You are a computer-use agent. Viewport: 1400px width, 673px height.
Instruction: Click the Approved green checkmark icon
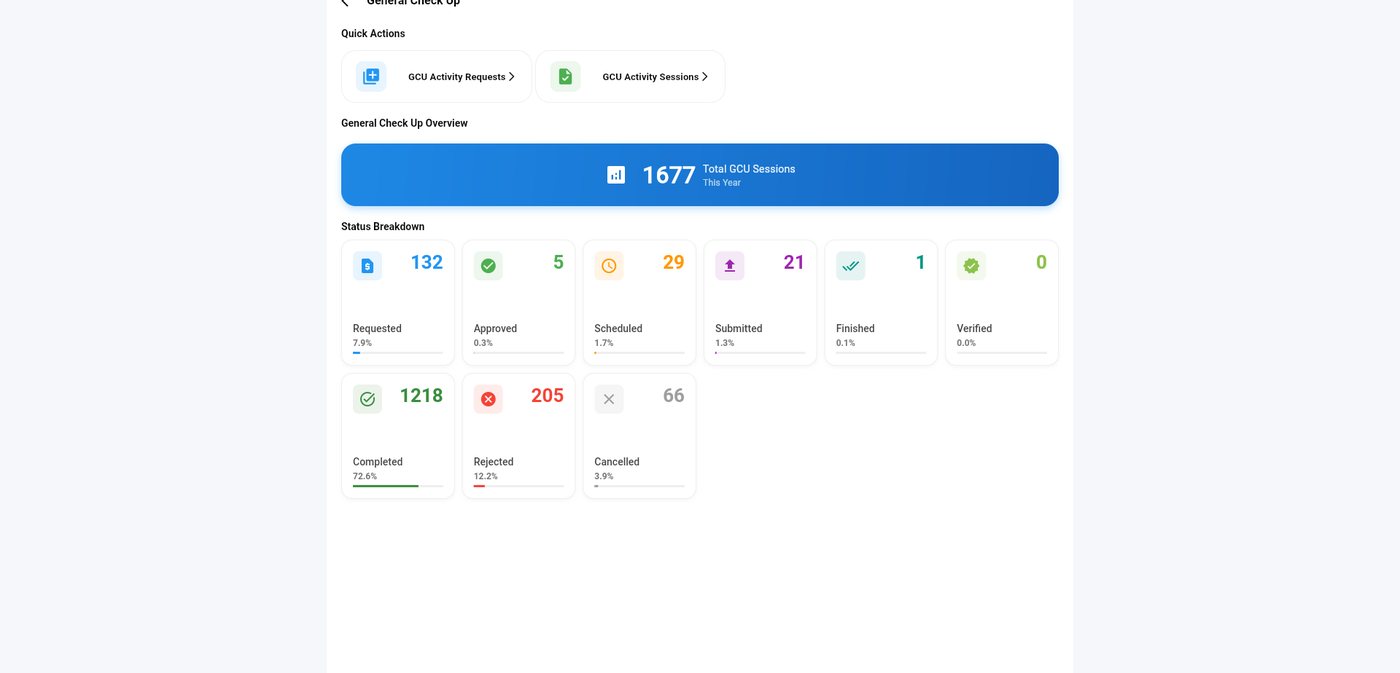pos(488,266)
